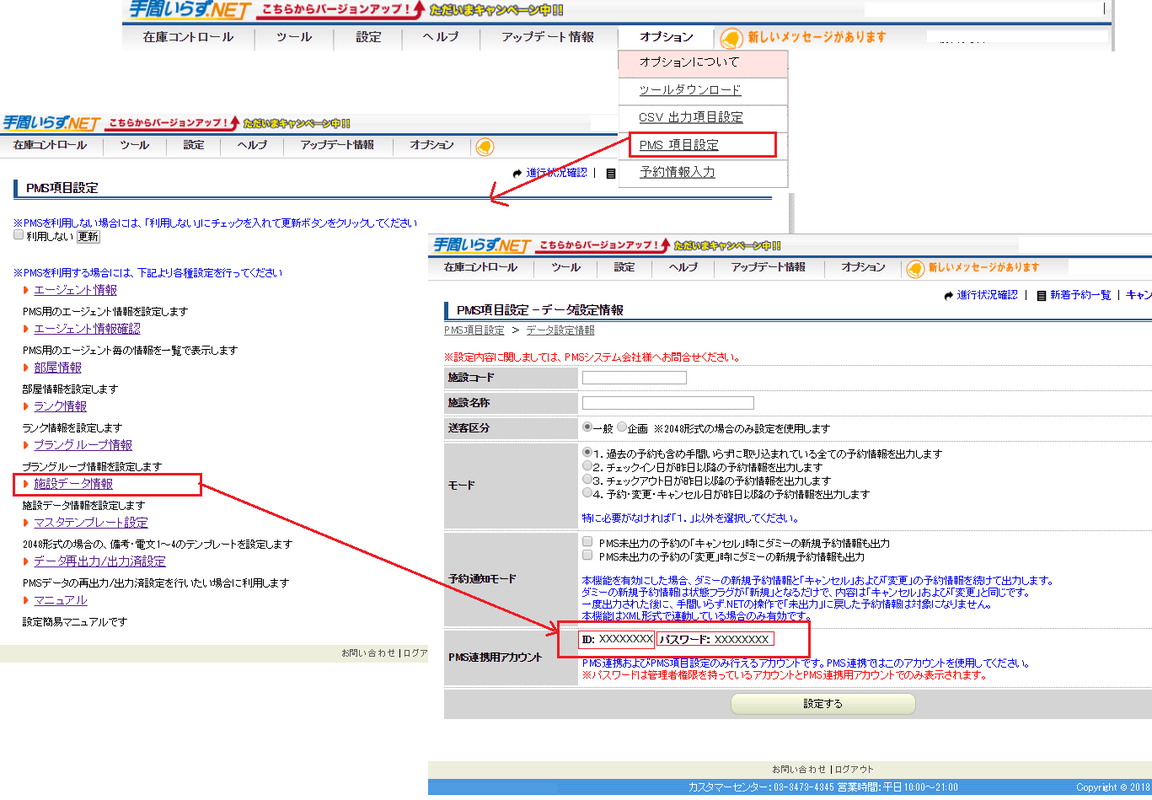1152x800 pixels.
Task: Click the 更新 button
Action: click(88, 237)
